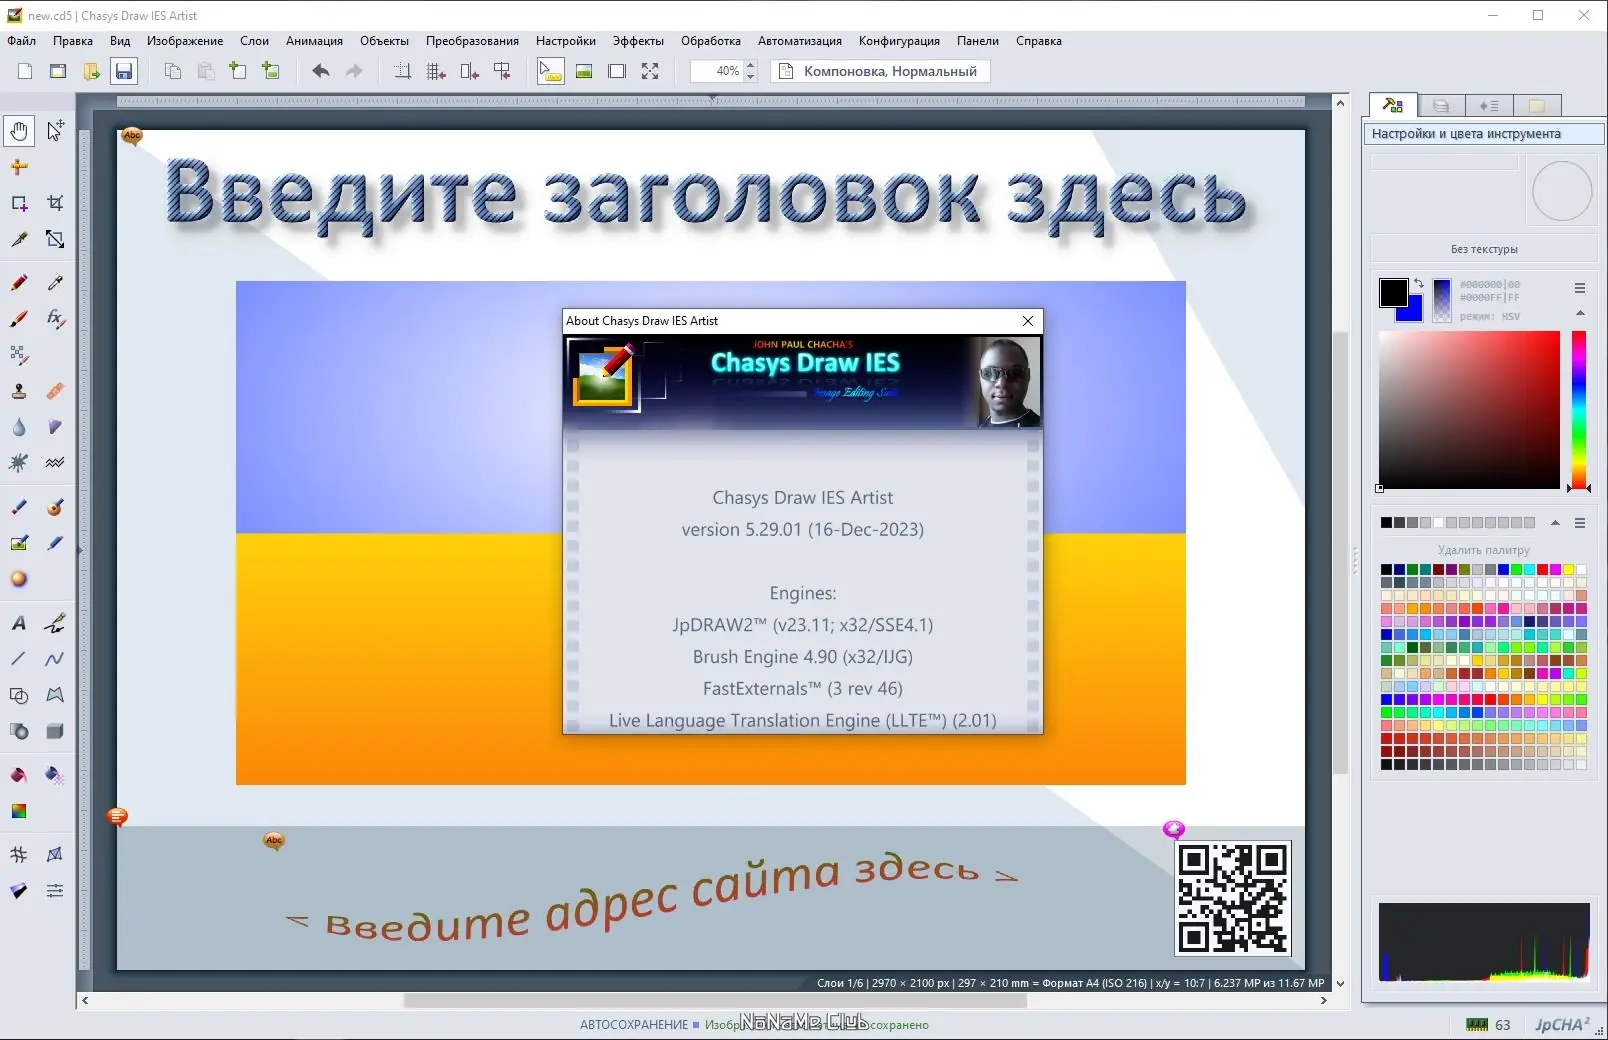Click Удалить палитру button

[1484, 550]
